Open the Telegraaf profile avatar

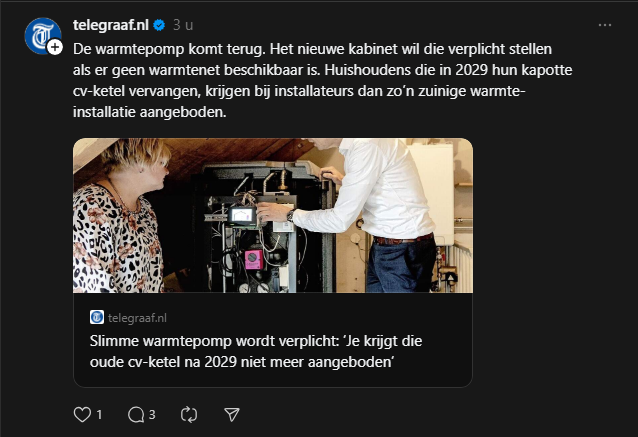point(42,36)
